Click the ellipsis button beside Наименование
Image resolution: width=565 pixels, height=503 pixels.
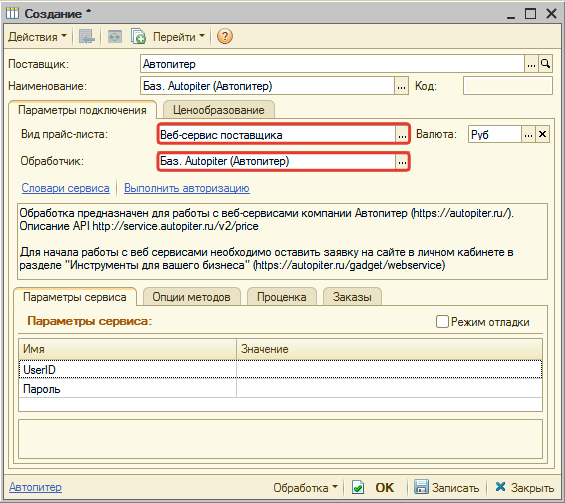point(401,86)
